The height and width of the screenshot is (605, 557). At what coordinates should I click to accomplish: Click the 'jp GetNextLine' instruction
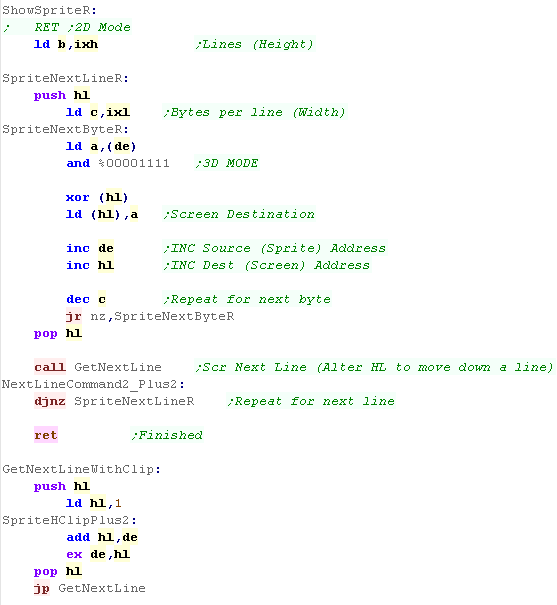pos(89,588)
